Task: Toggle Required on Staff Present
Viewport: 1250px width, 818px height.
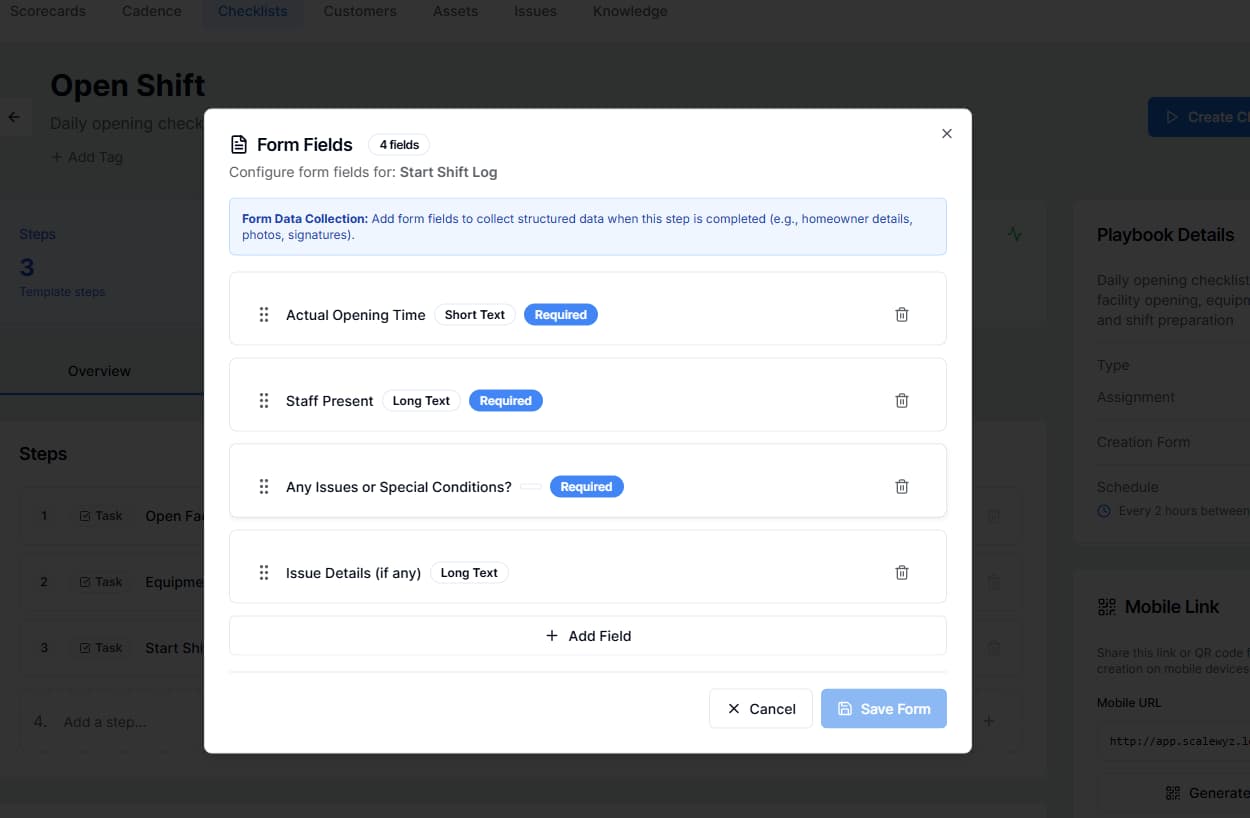Action: 506,400
